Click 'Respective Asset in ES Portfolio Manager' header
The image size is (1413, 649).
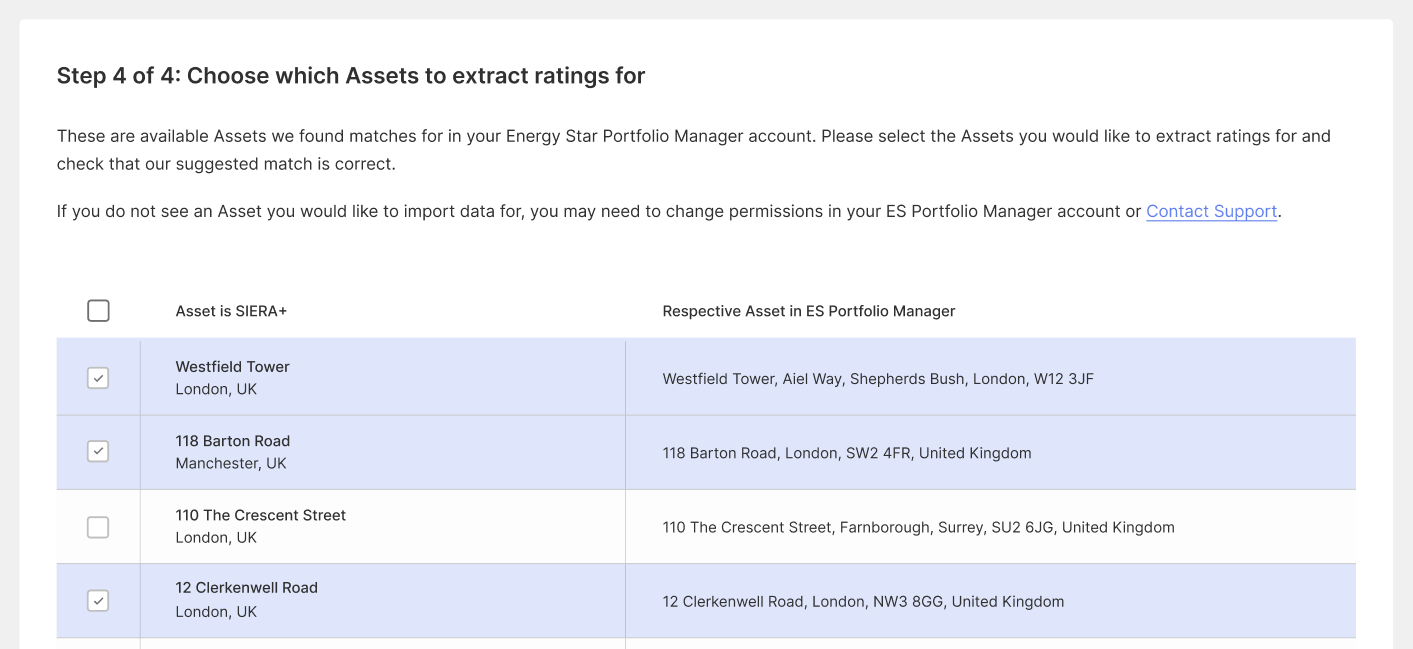[808, 311]
